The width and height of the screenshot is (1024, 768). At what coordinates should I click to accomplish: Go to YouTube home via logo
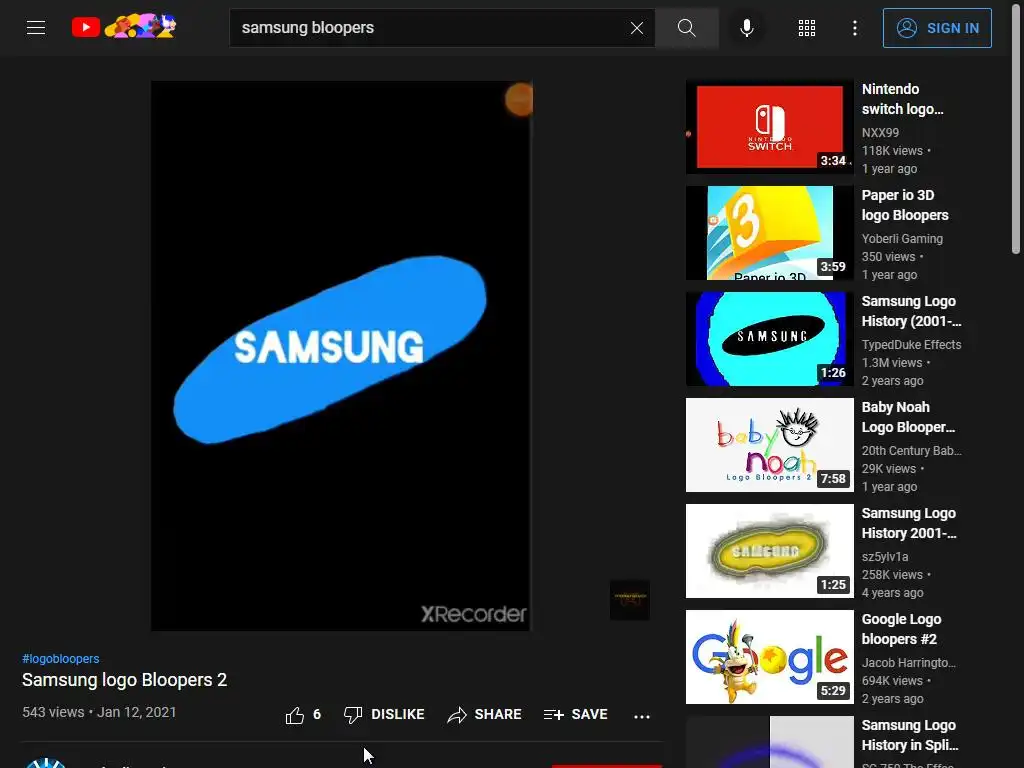pyautogui.click(x=124, y=27)
